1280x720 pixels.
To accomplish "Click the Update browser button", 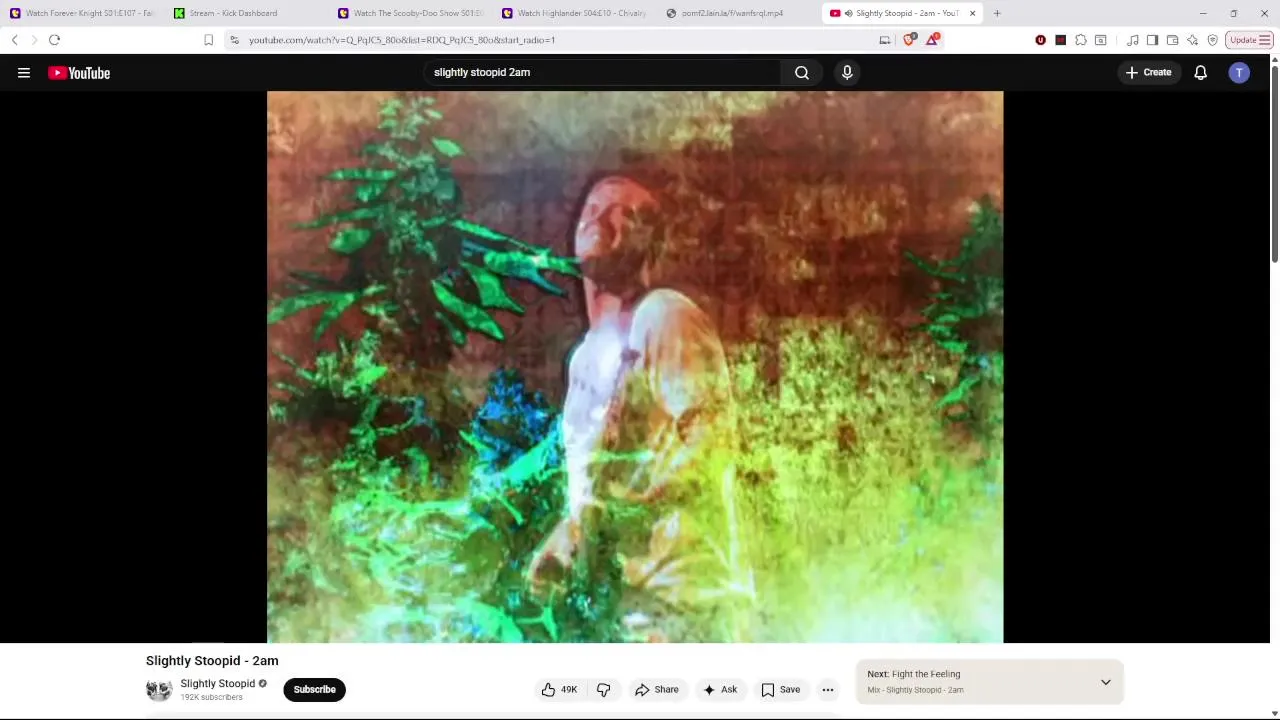I will point(1250,40).
